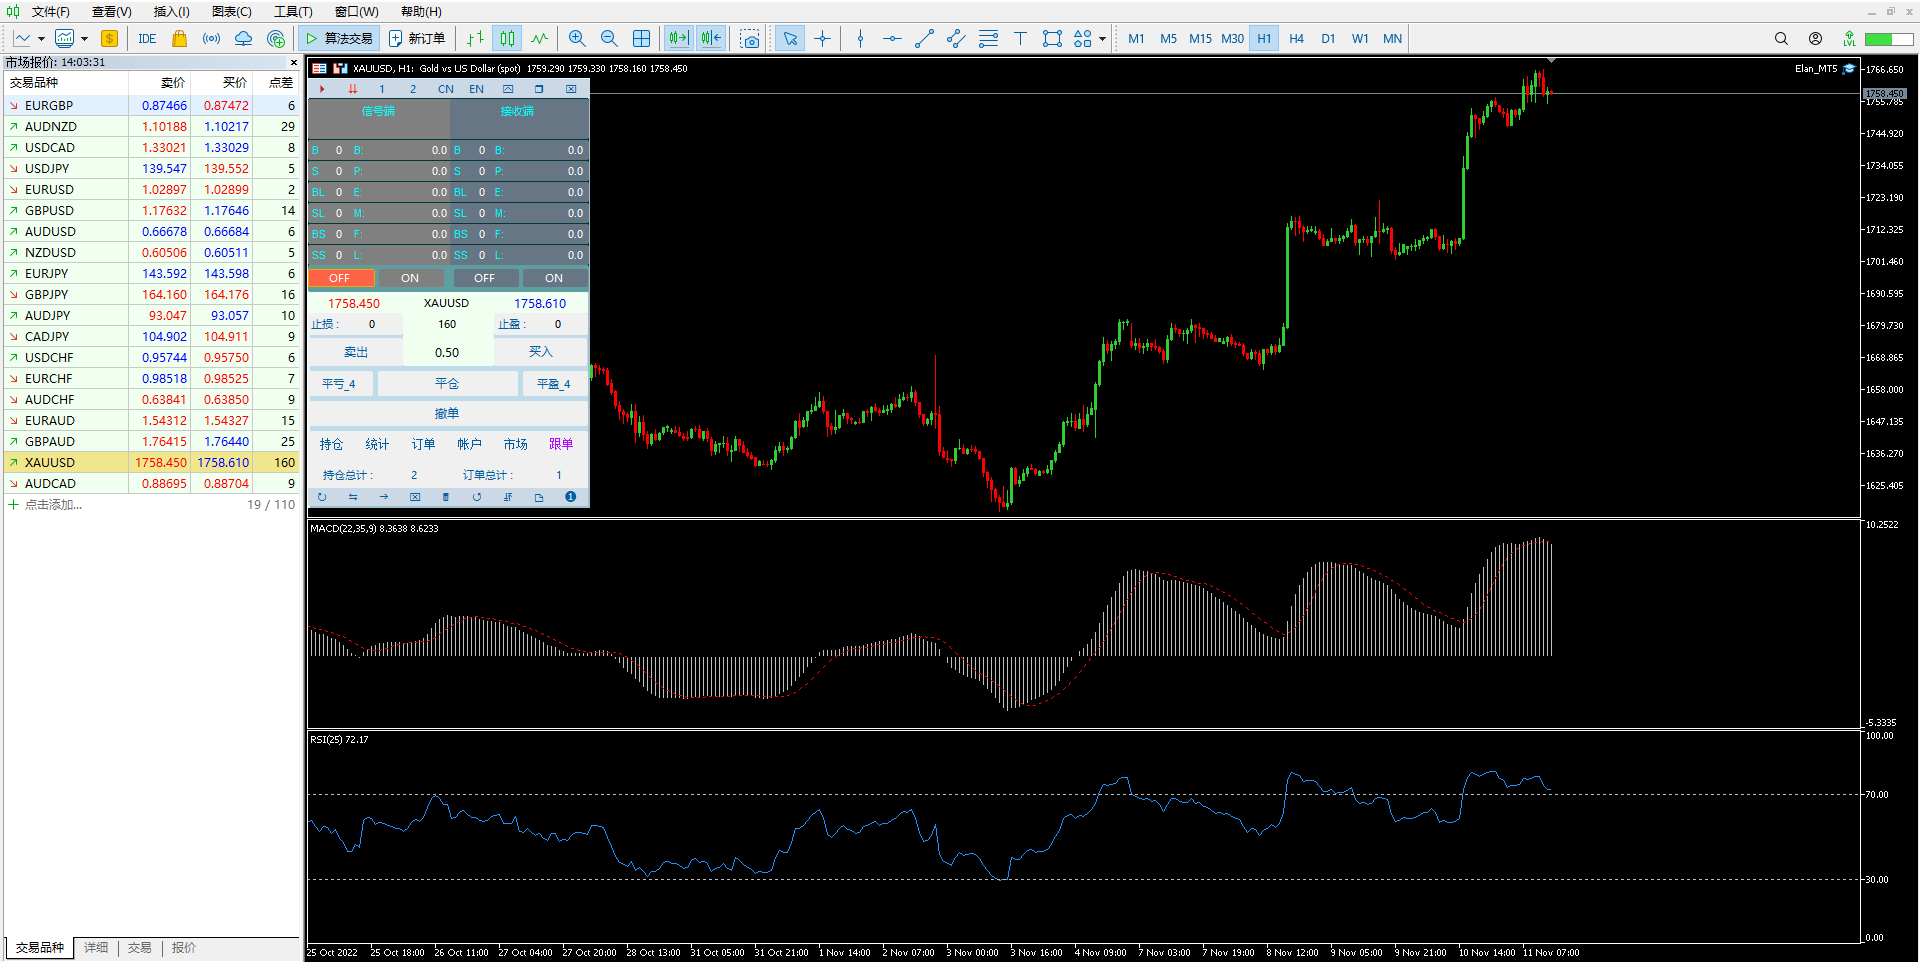The image size is (1920, 962).
Task: Click the refresh icon in panel footer
Action: point(322,497)
